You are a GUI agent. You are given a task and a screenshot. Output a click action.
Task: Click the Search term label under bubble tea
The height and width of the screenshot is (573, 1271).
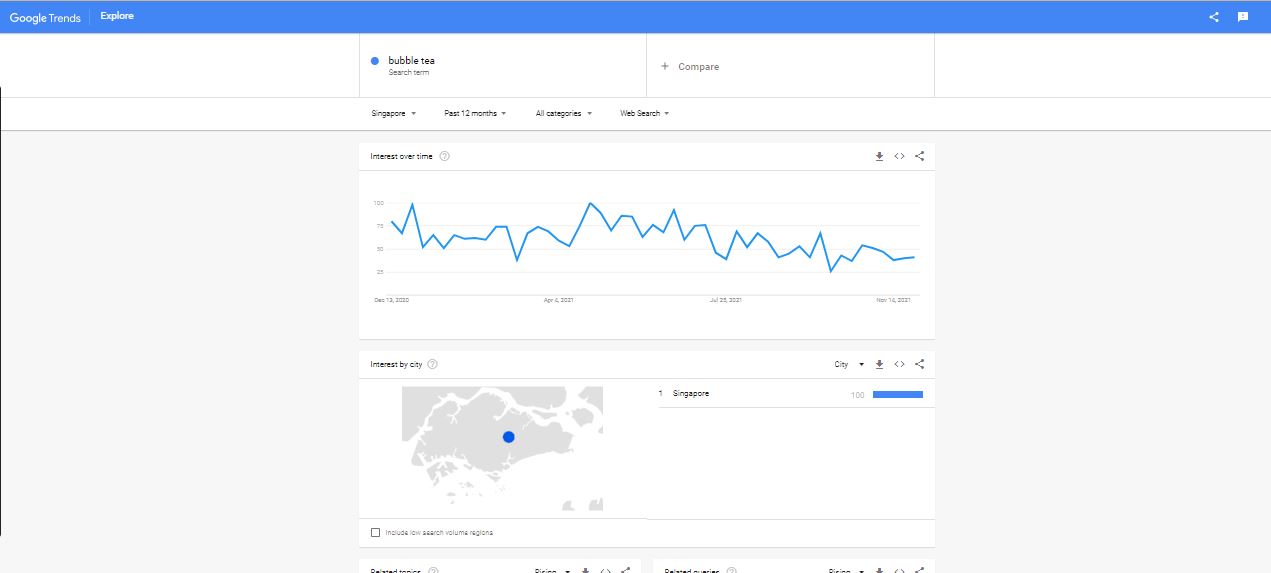pos(408,73)
